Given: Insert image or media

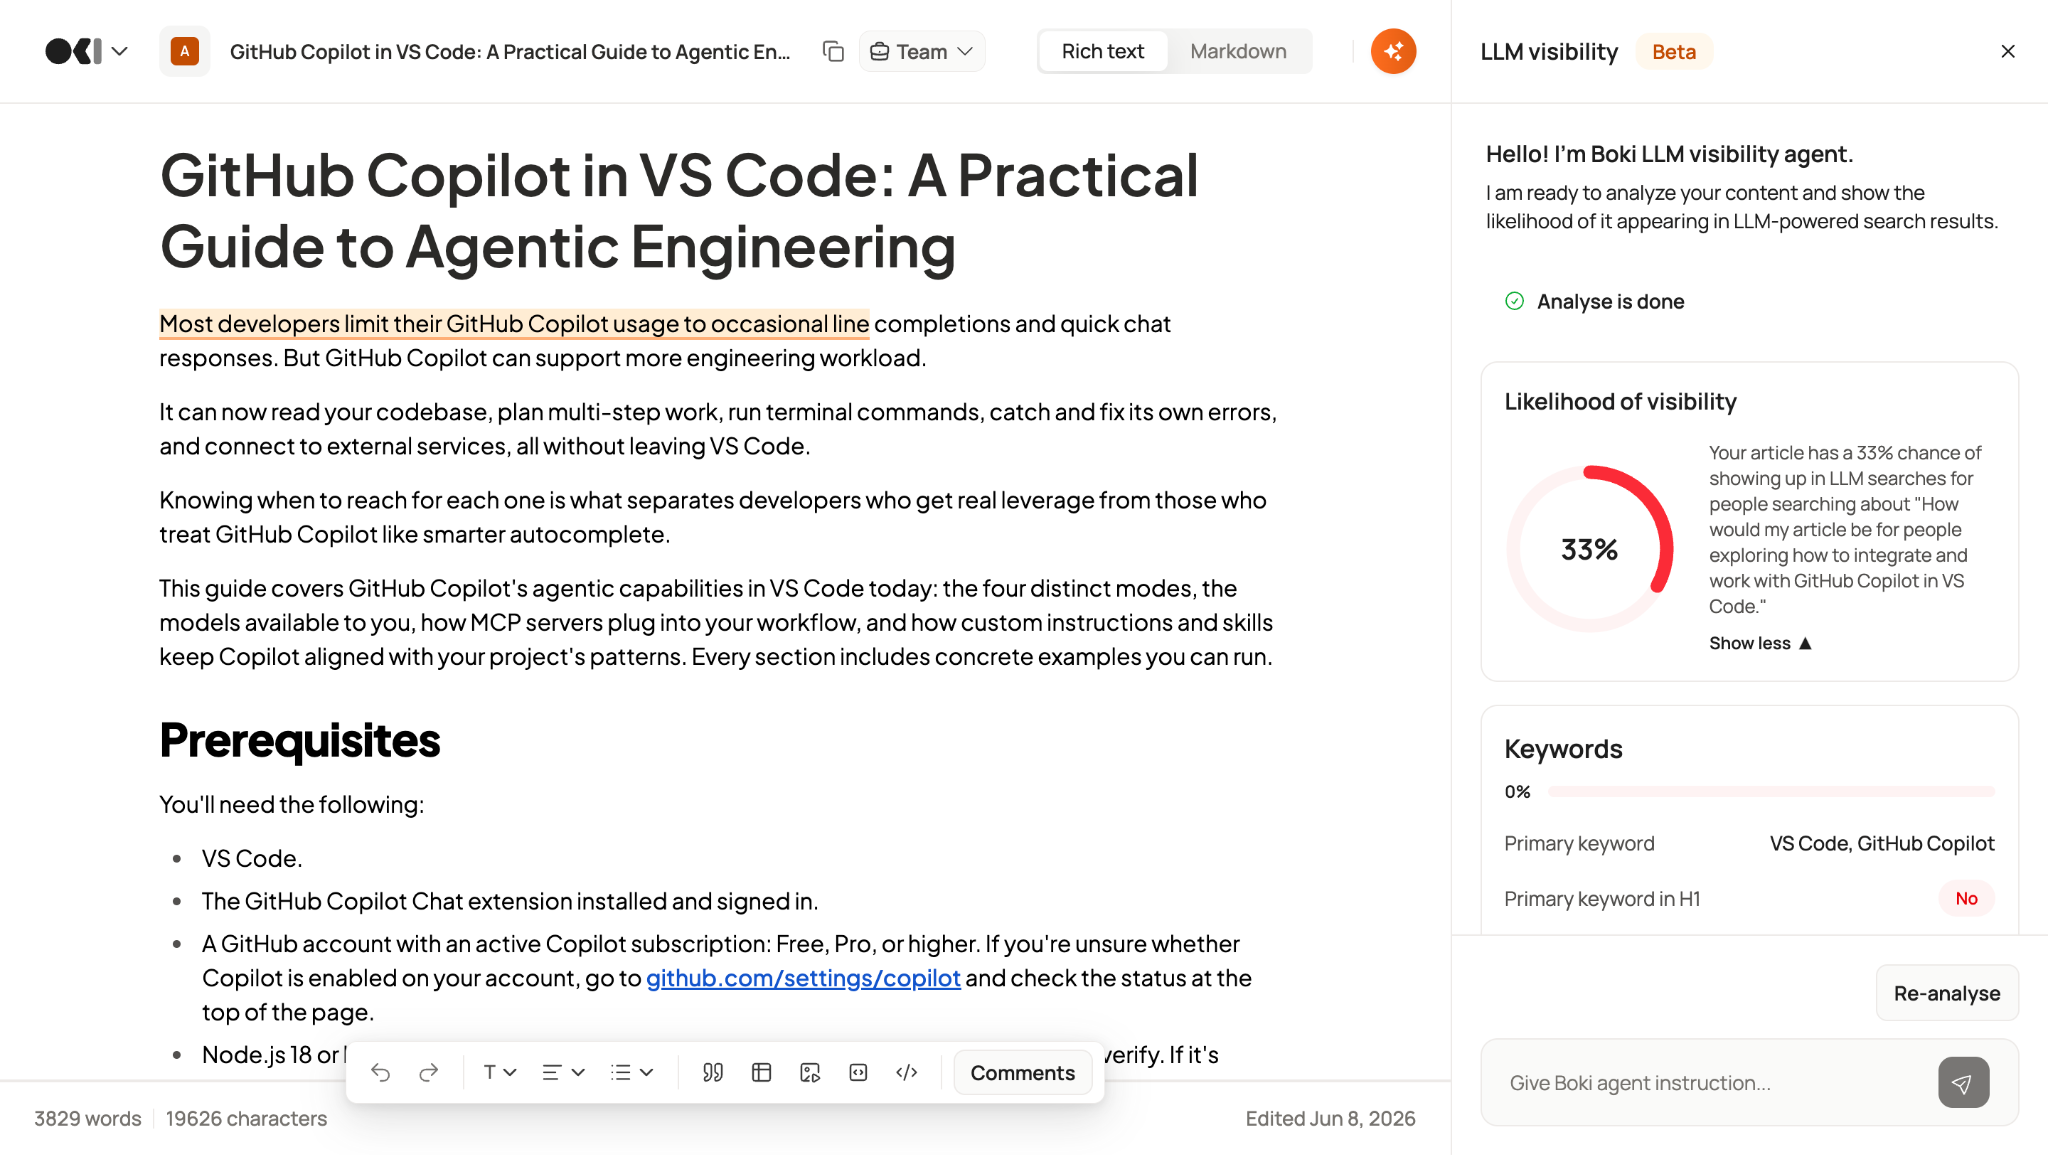Looking at the screenshot, I should coord(810,1073).
